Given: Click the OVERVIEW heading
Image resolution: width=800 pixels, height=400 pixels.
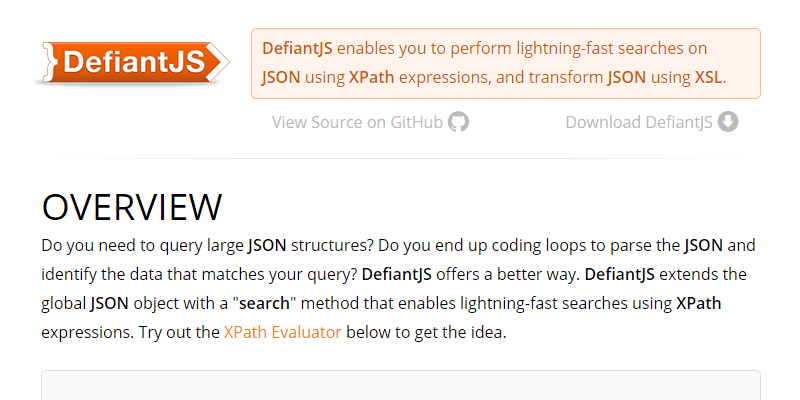Looking at the screenshot, I should click(x=131, y=207).
